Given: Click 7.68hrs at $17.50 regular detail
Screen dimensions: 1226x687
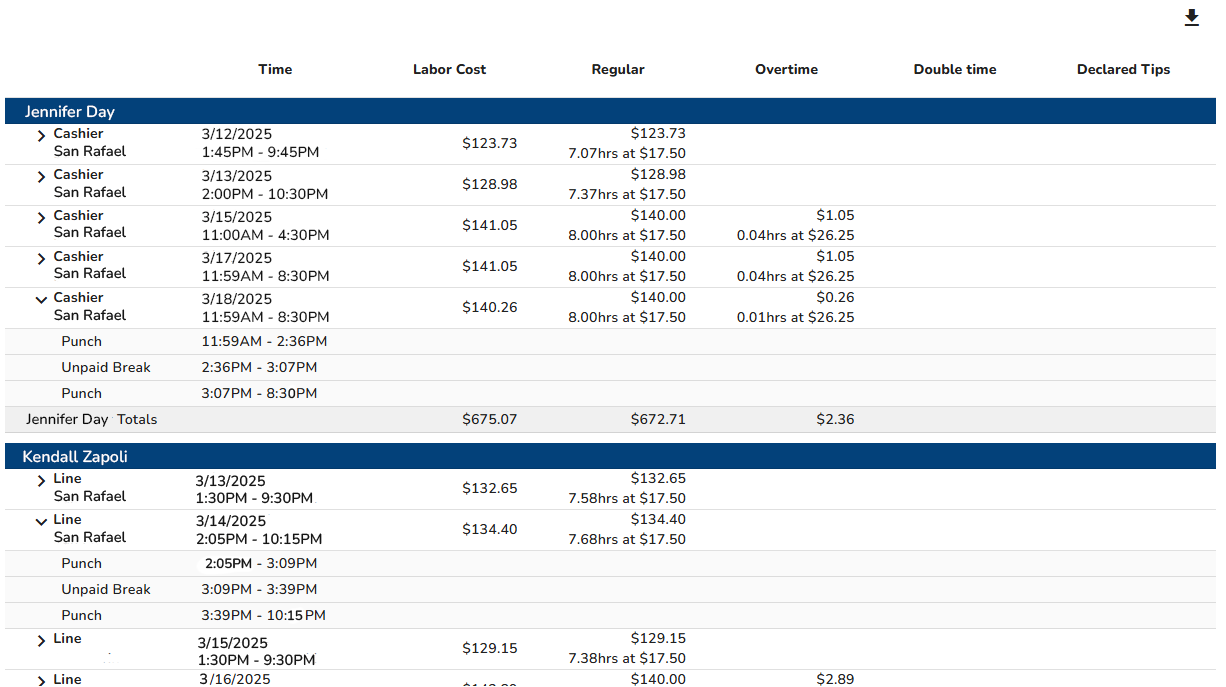Looking at the screenshot, I should coord(627,539).
